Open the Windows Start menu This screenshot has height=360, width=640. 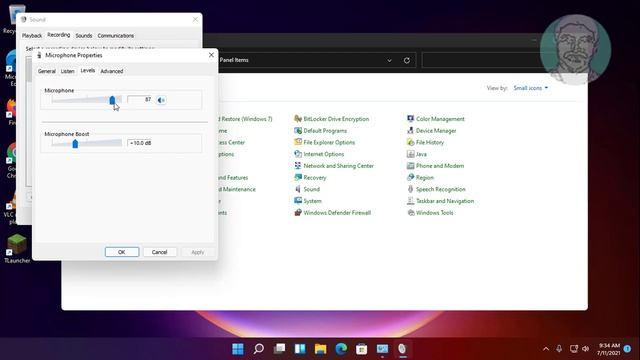click(238, 349)
